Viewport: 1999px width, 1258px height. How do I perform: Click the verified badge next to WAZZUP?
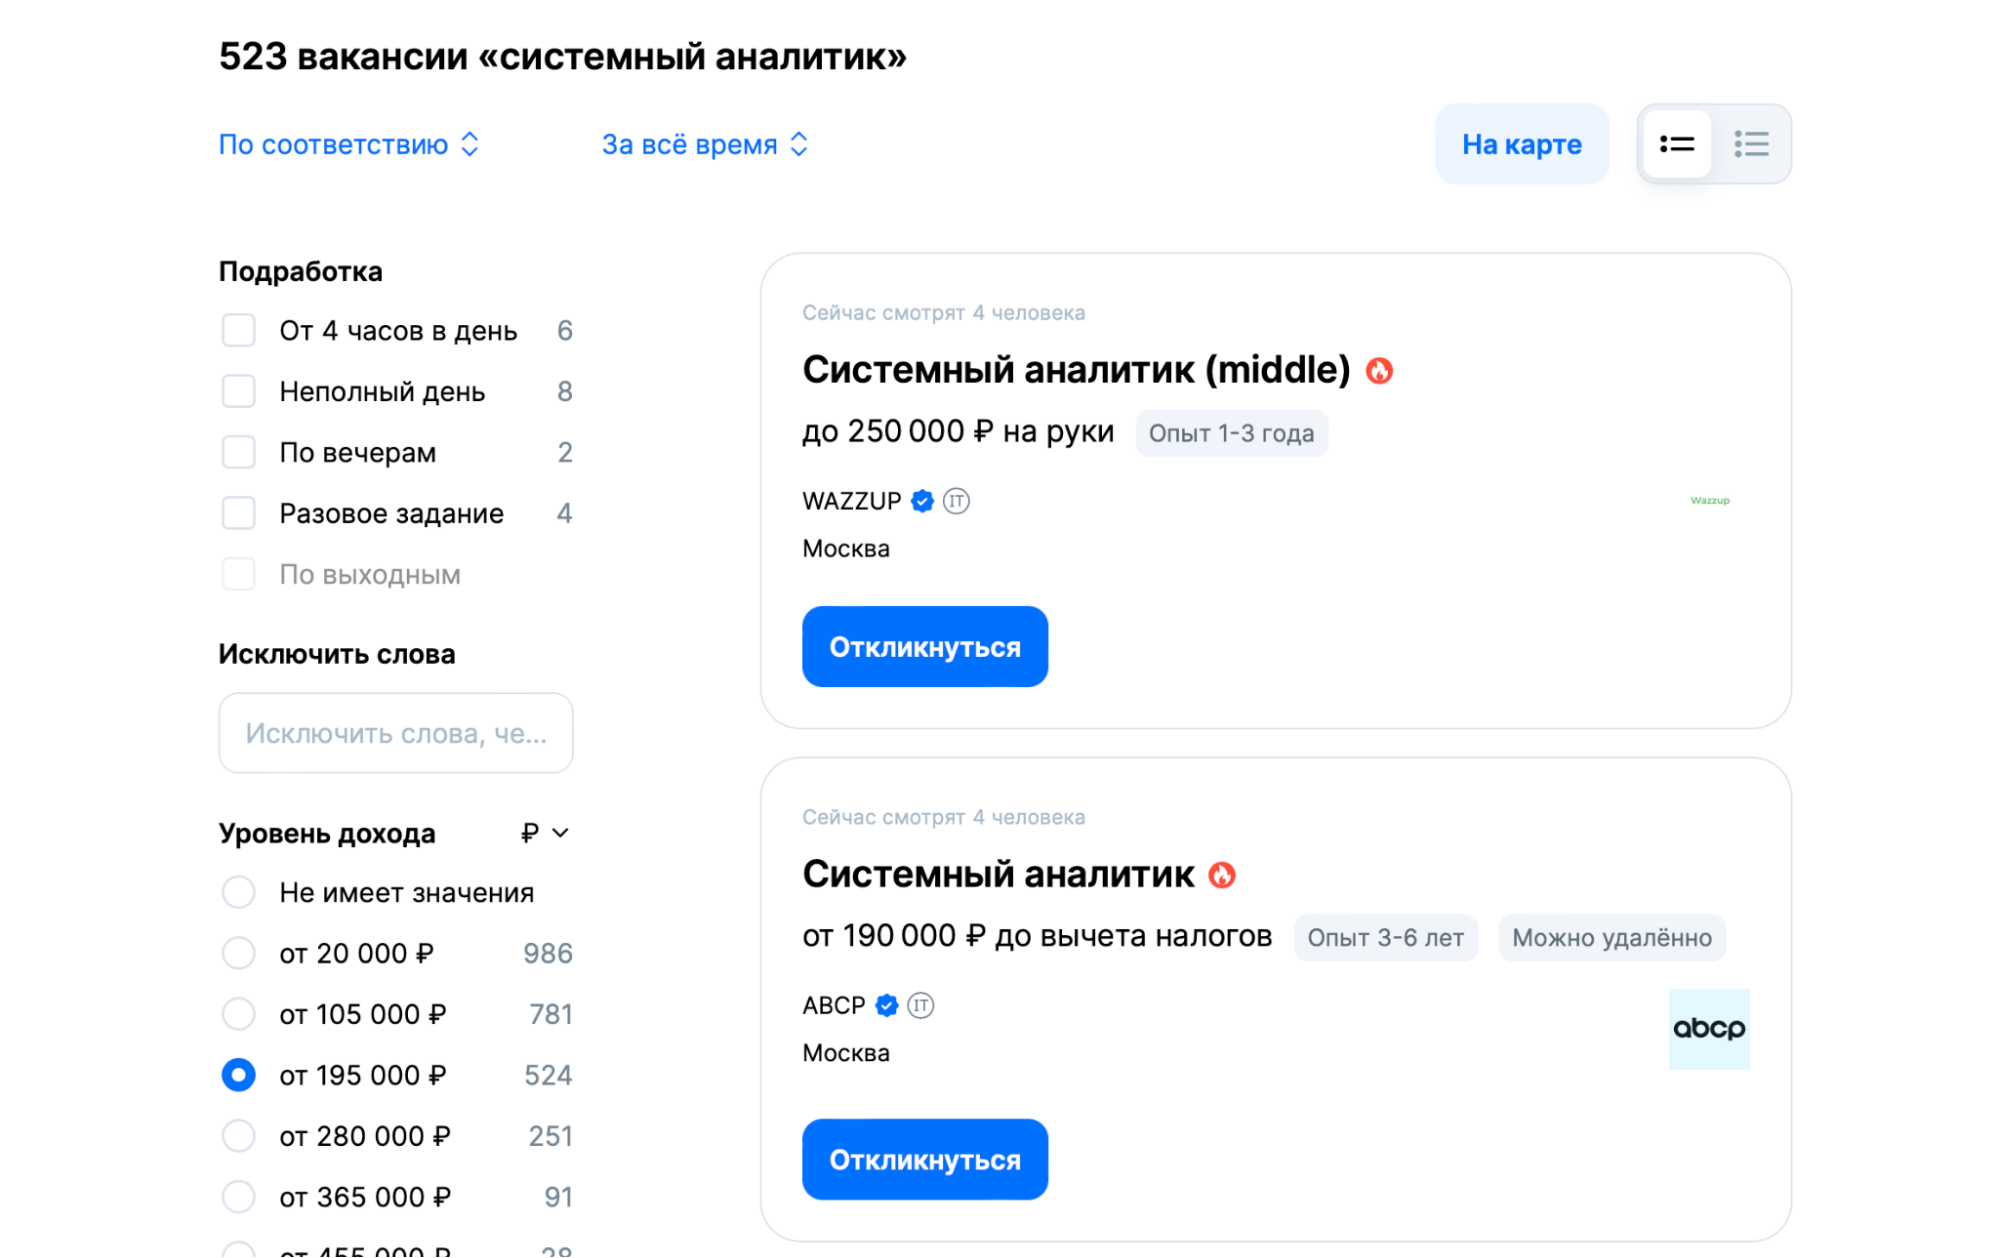click(x=921, y=501)
